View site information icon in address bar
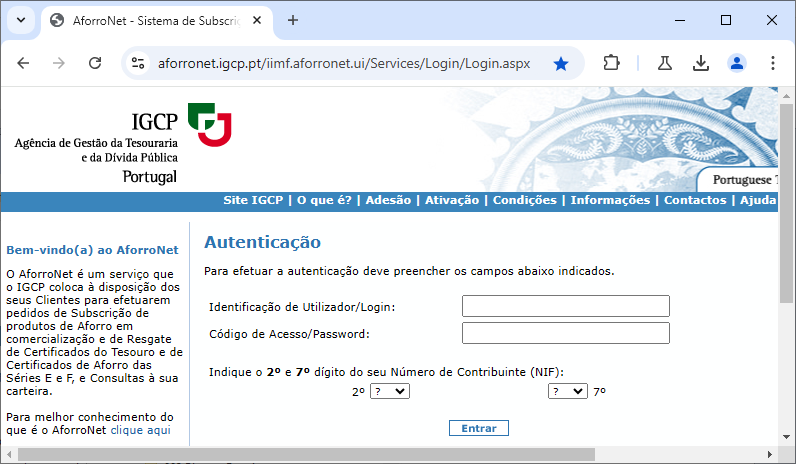 coord(138,63)
